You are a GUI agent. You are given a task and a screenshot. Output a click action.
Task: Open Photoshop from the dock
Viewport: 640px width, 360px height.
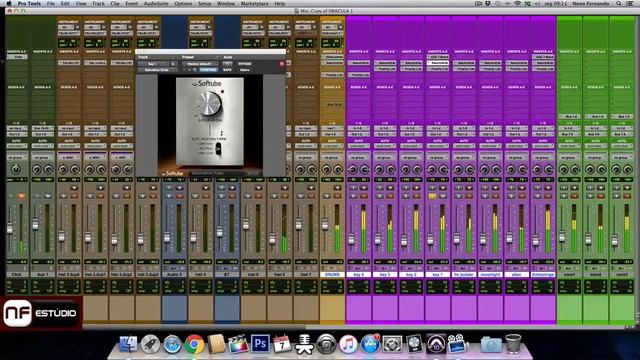click(x=260, y=344)
